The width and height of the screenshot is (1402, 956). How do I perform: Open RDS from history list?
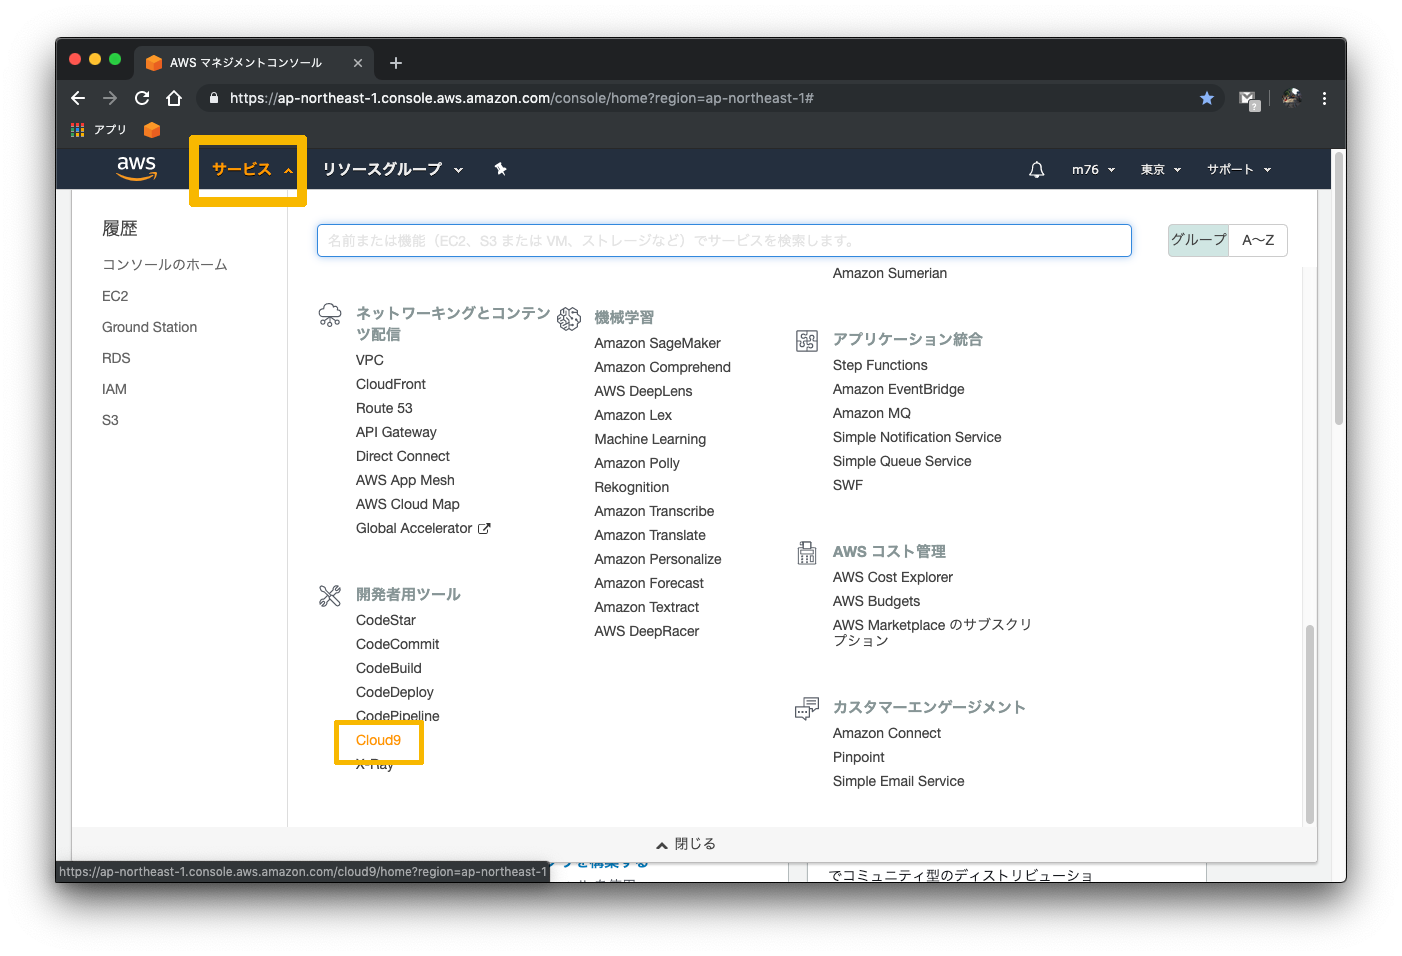point(116,358)
